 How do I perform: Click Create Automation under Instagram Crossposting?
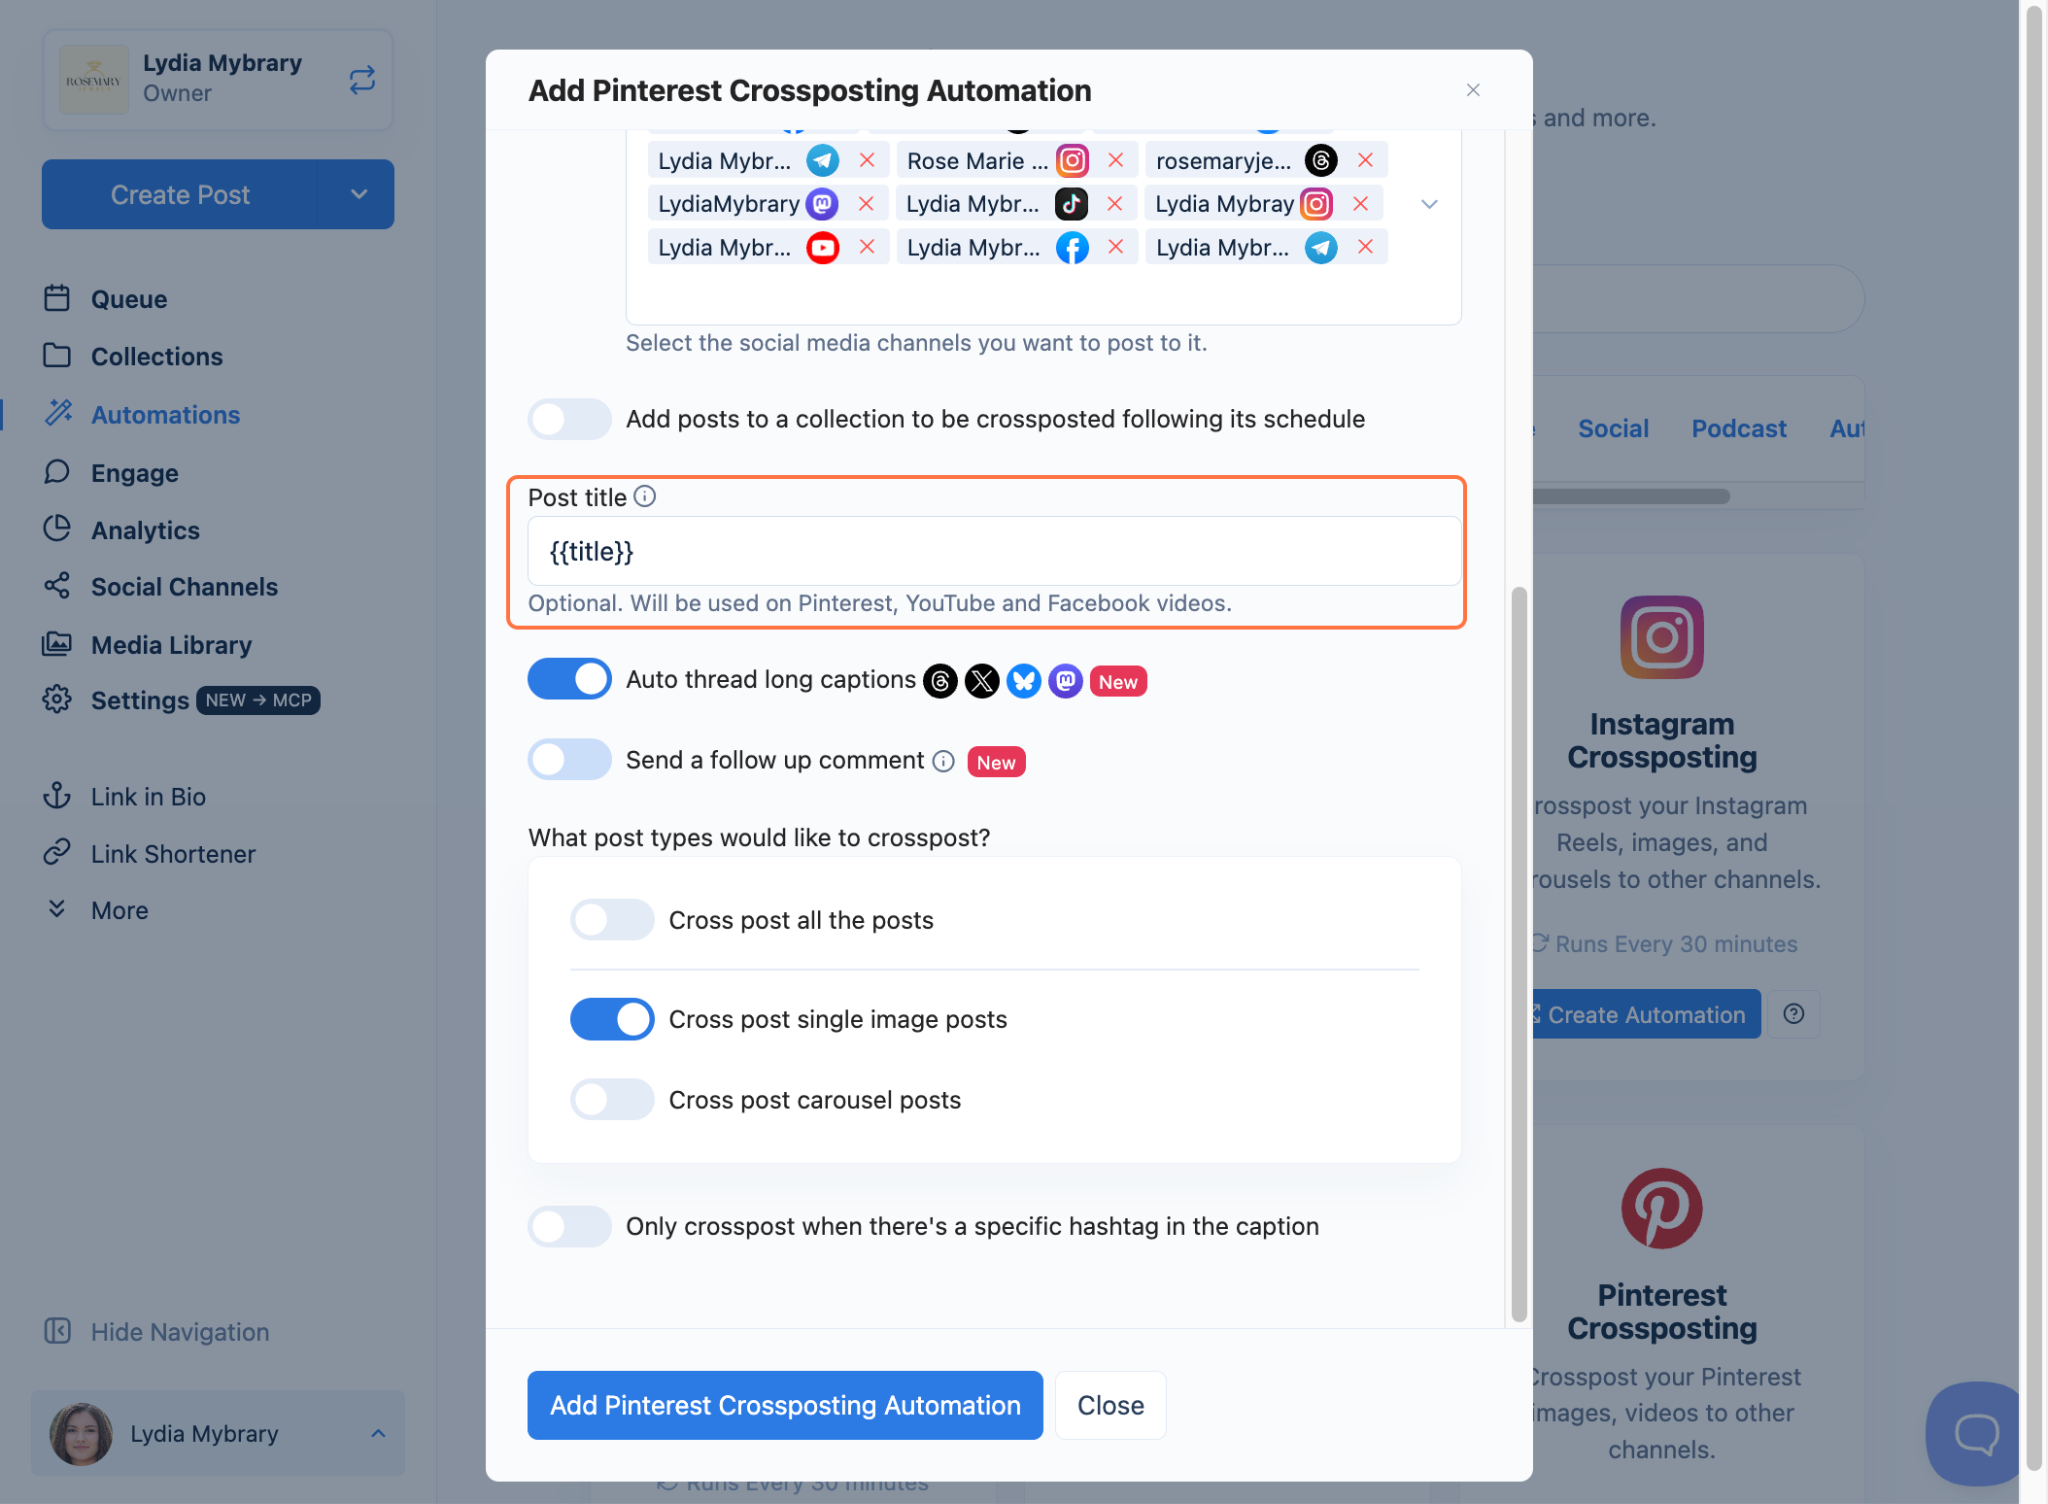click(1645, 1014)
